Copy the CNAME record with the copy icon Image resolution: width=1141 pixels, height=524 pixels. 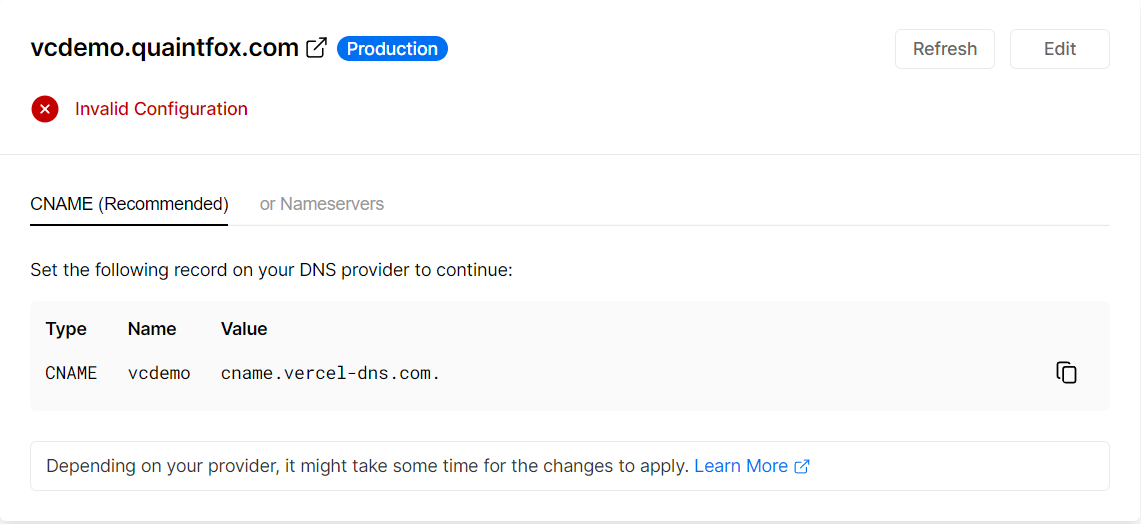[x=1067, y=373]
